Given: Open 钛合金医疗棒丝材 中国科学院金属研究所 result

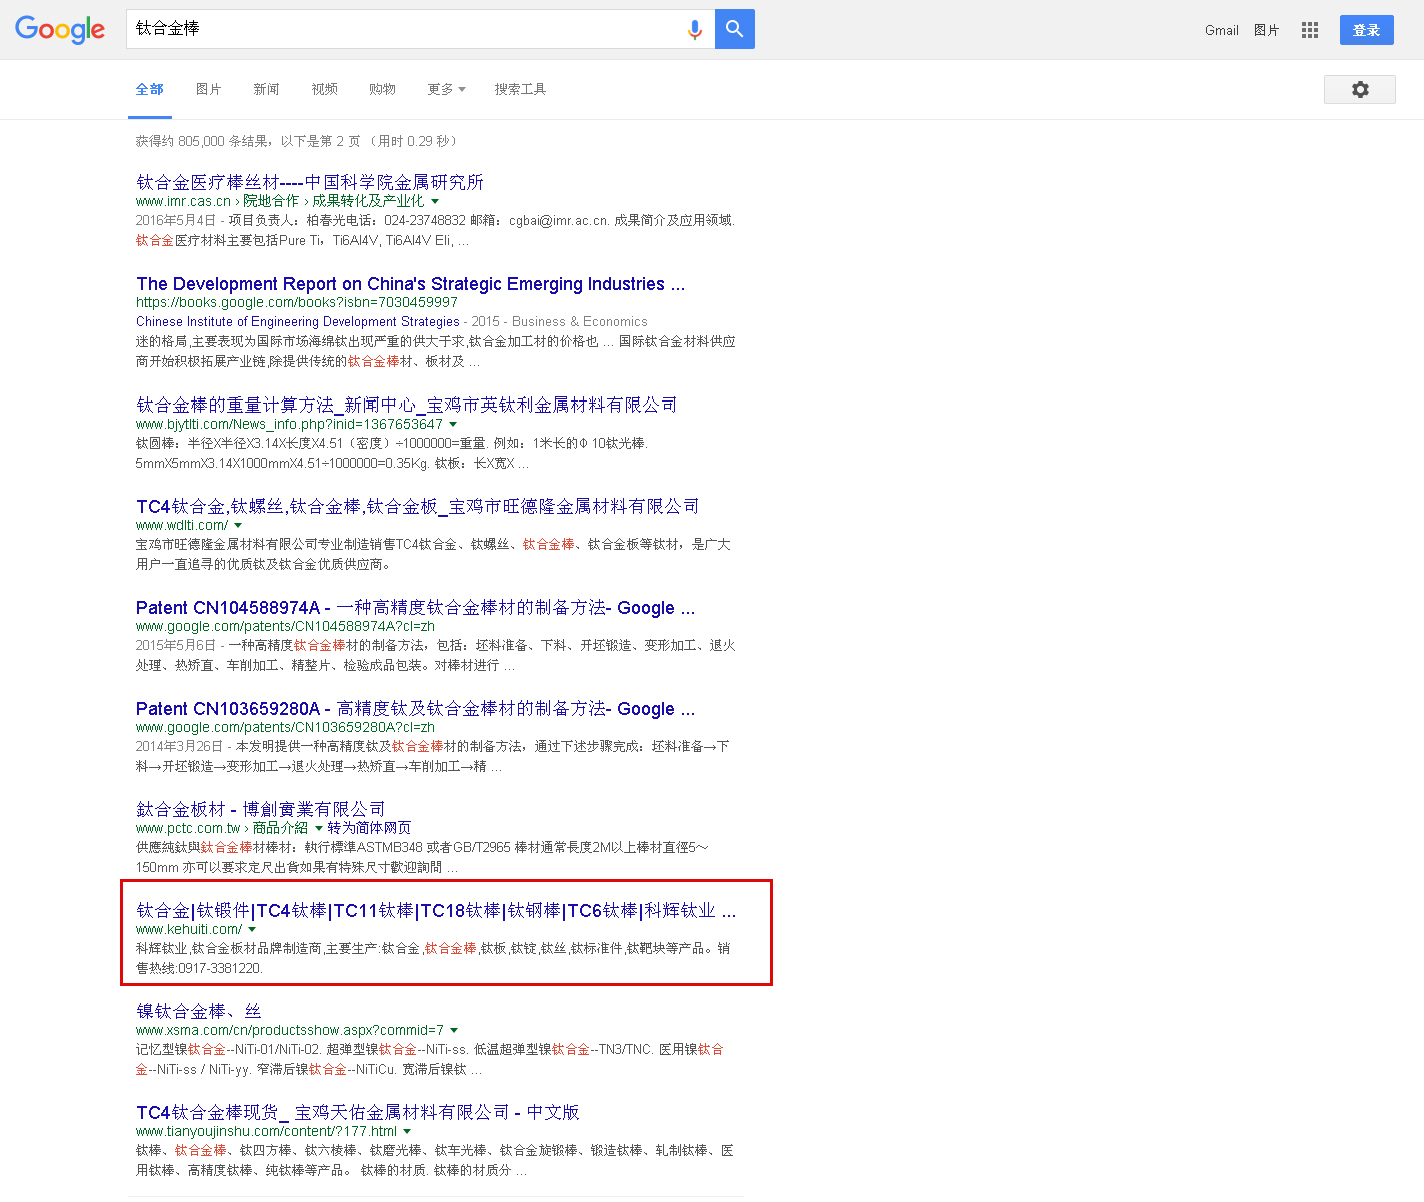Looking at the screenshot, I should click(x=310, y=182).
